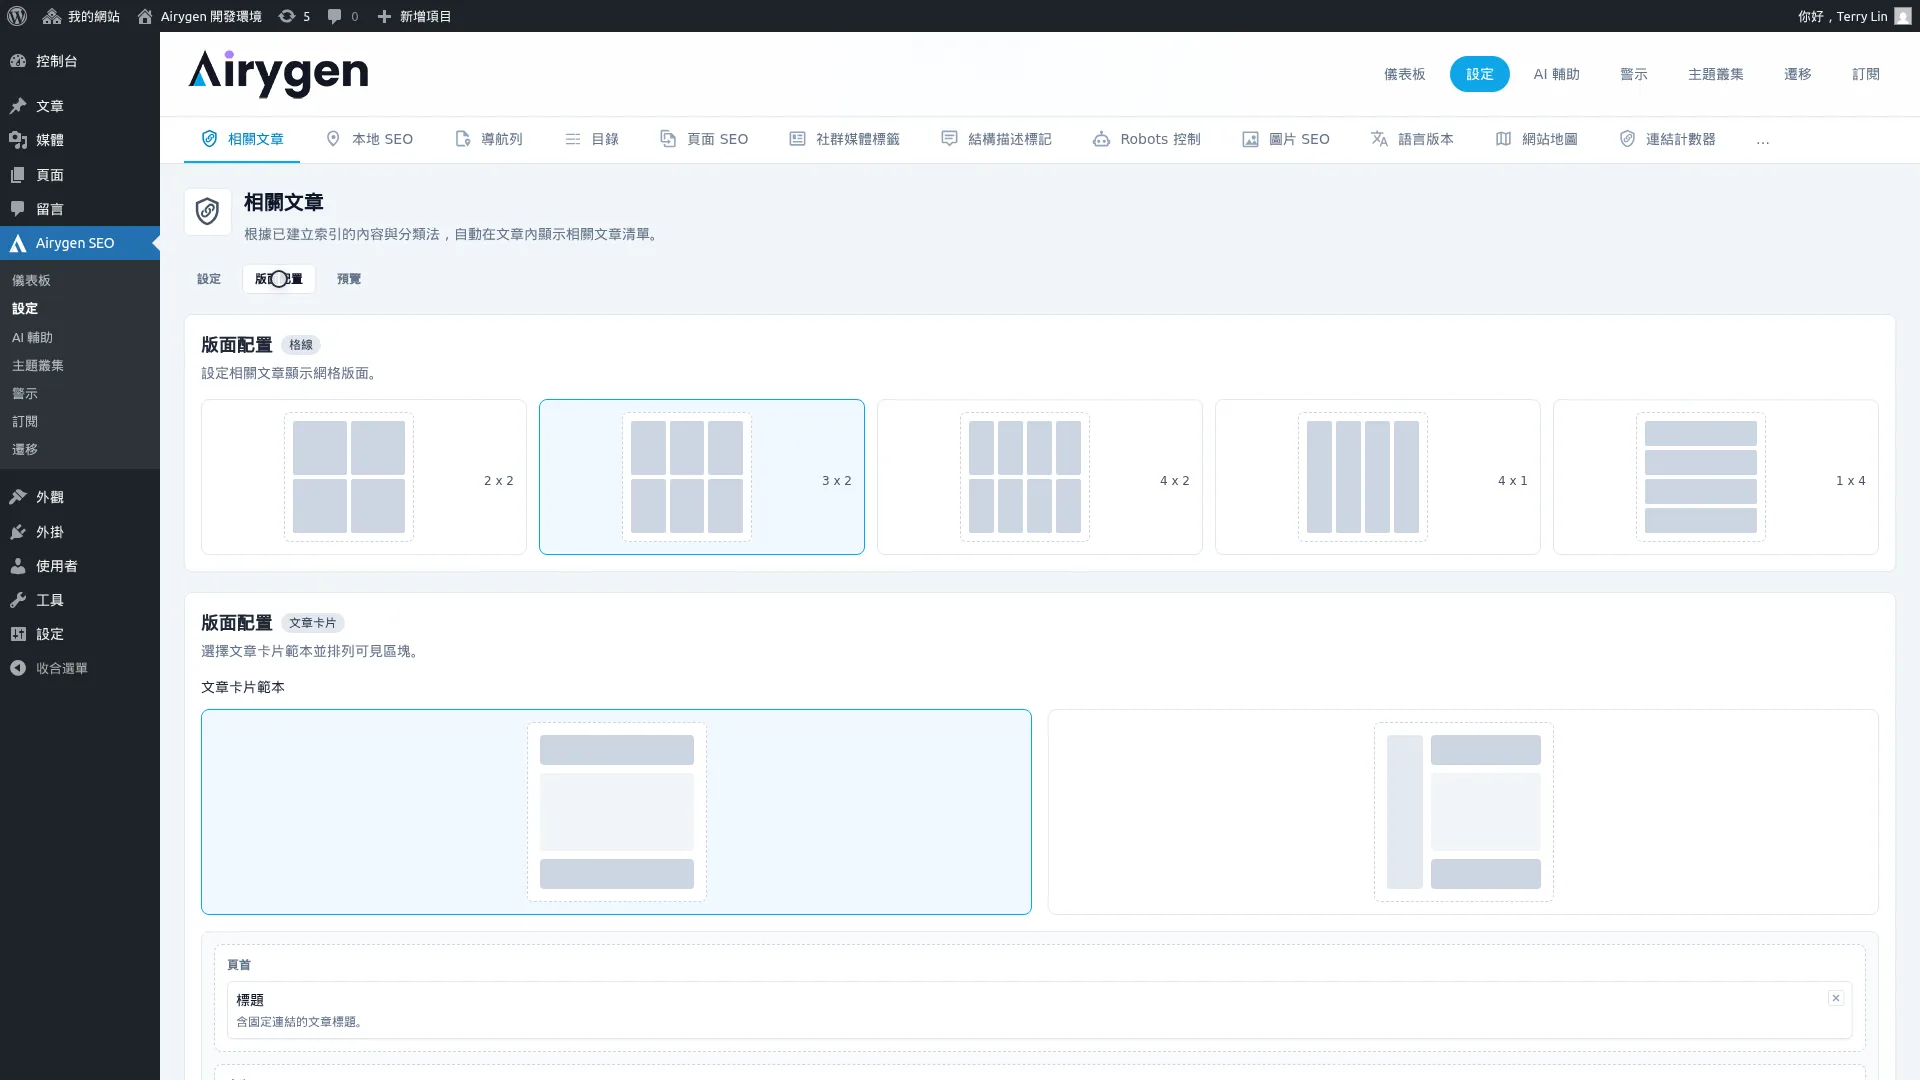Click the Airygen logo
Viewport: 1920px width, 1080px height.
(x=278, y=74)
